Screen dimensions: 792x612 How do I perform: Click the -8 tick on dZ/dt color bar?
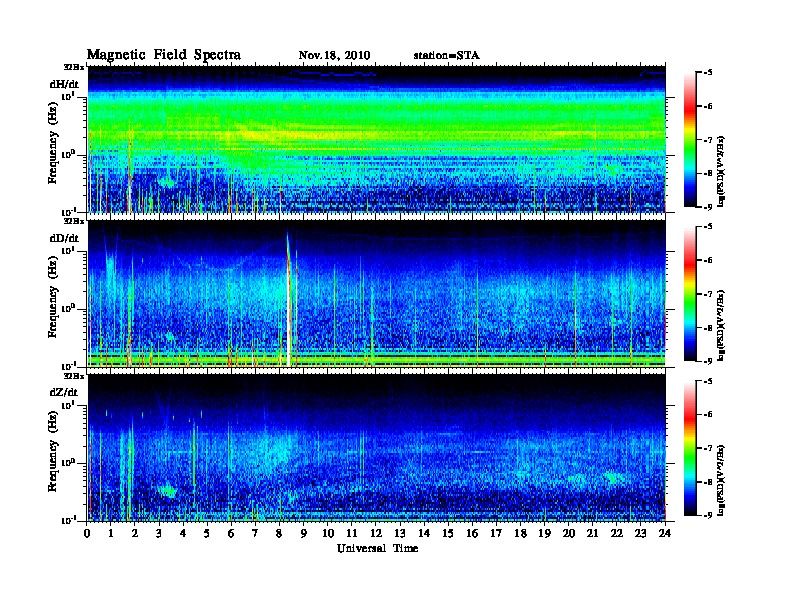coord(708,482)
